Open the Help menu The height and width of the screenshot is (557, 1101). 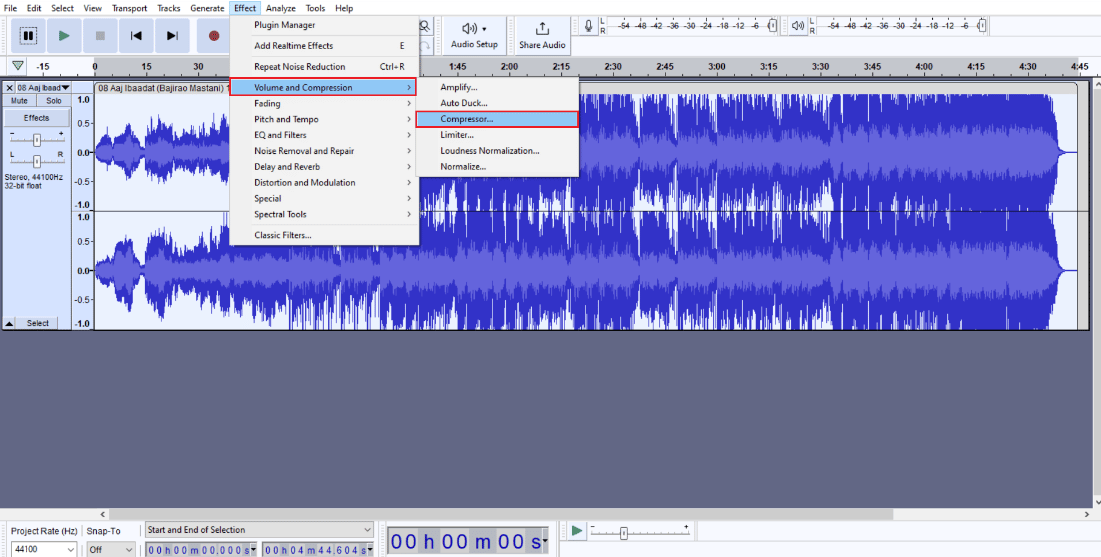[x=344, y=8]
